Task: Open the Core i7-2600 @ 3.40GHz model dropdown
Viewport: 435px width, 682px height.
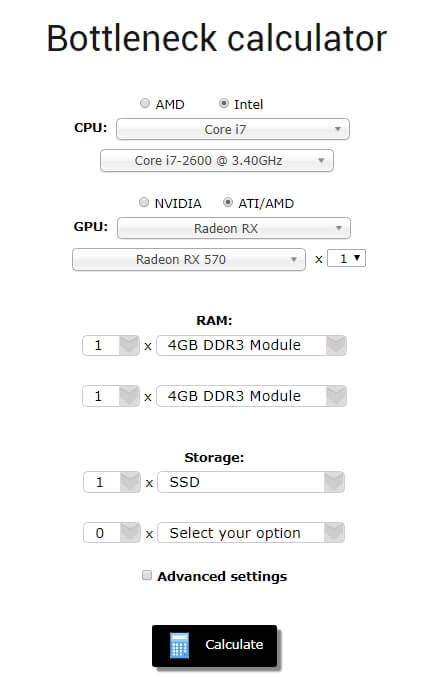Action: [217, 160]
